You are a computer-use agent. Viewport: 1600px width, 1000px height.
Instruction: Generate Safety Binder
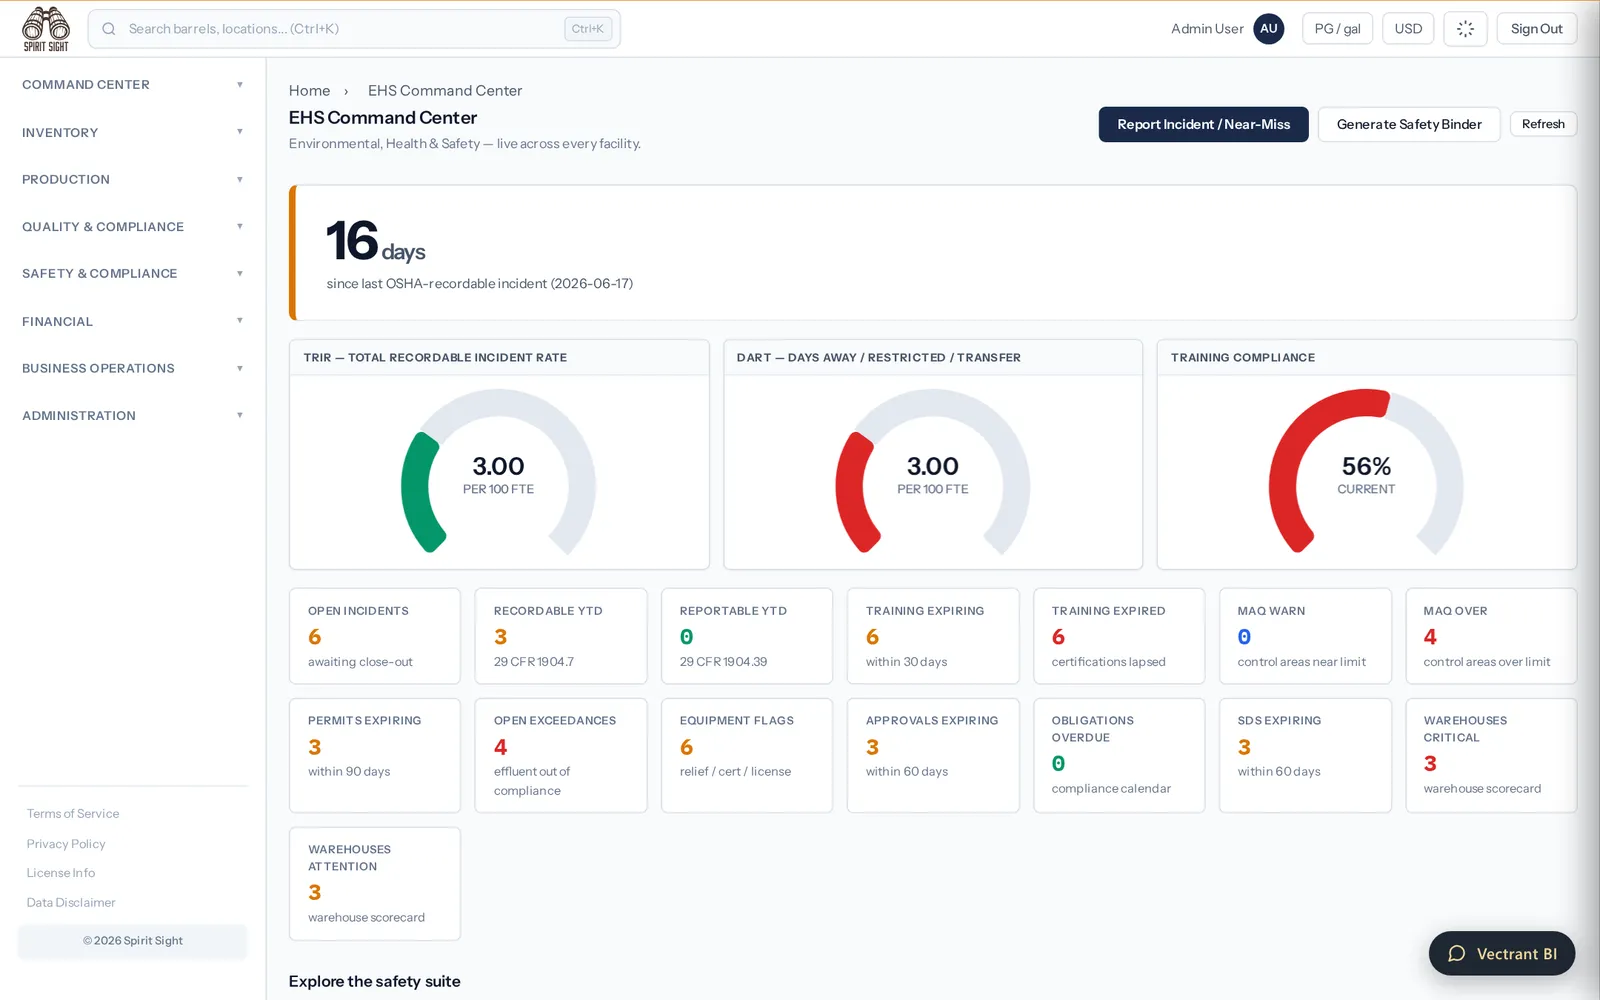tap(1409, 124)
